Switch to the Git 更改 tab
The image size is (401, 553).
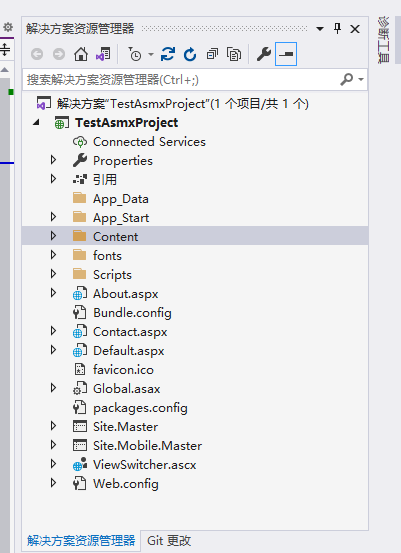tap(169, 540)
